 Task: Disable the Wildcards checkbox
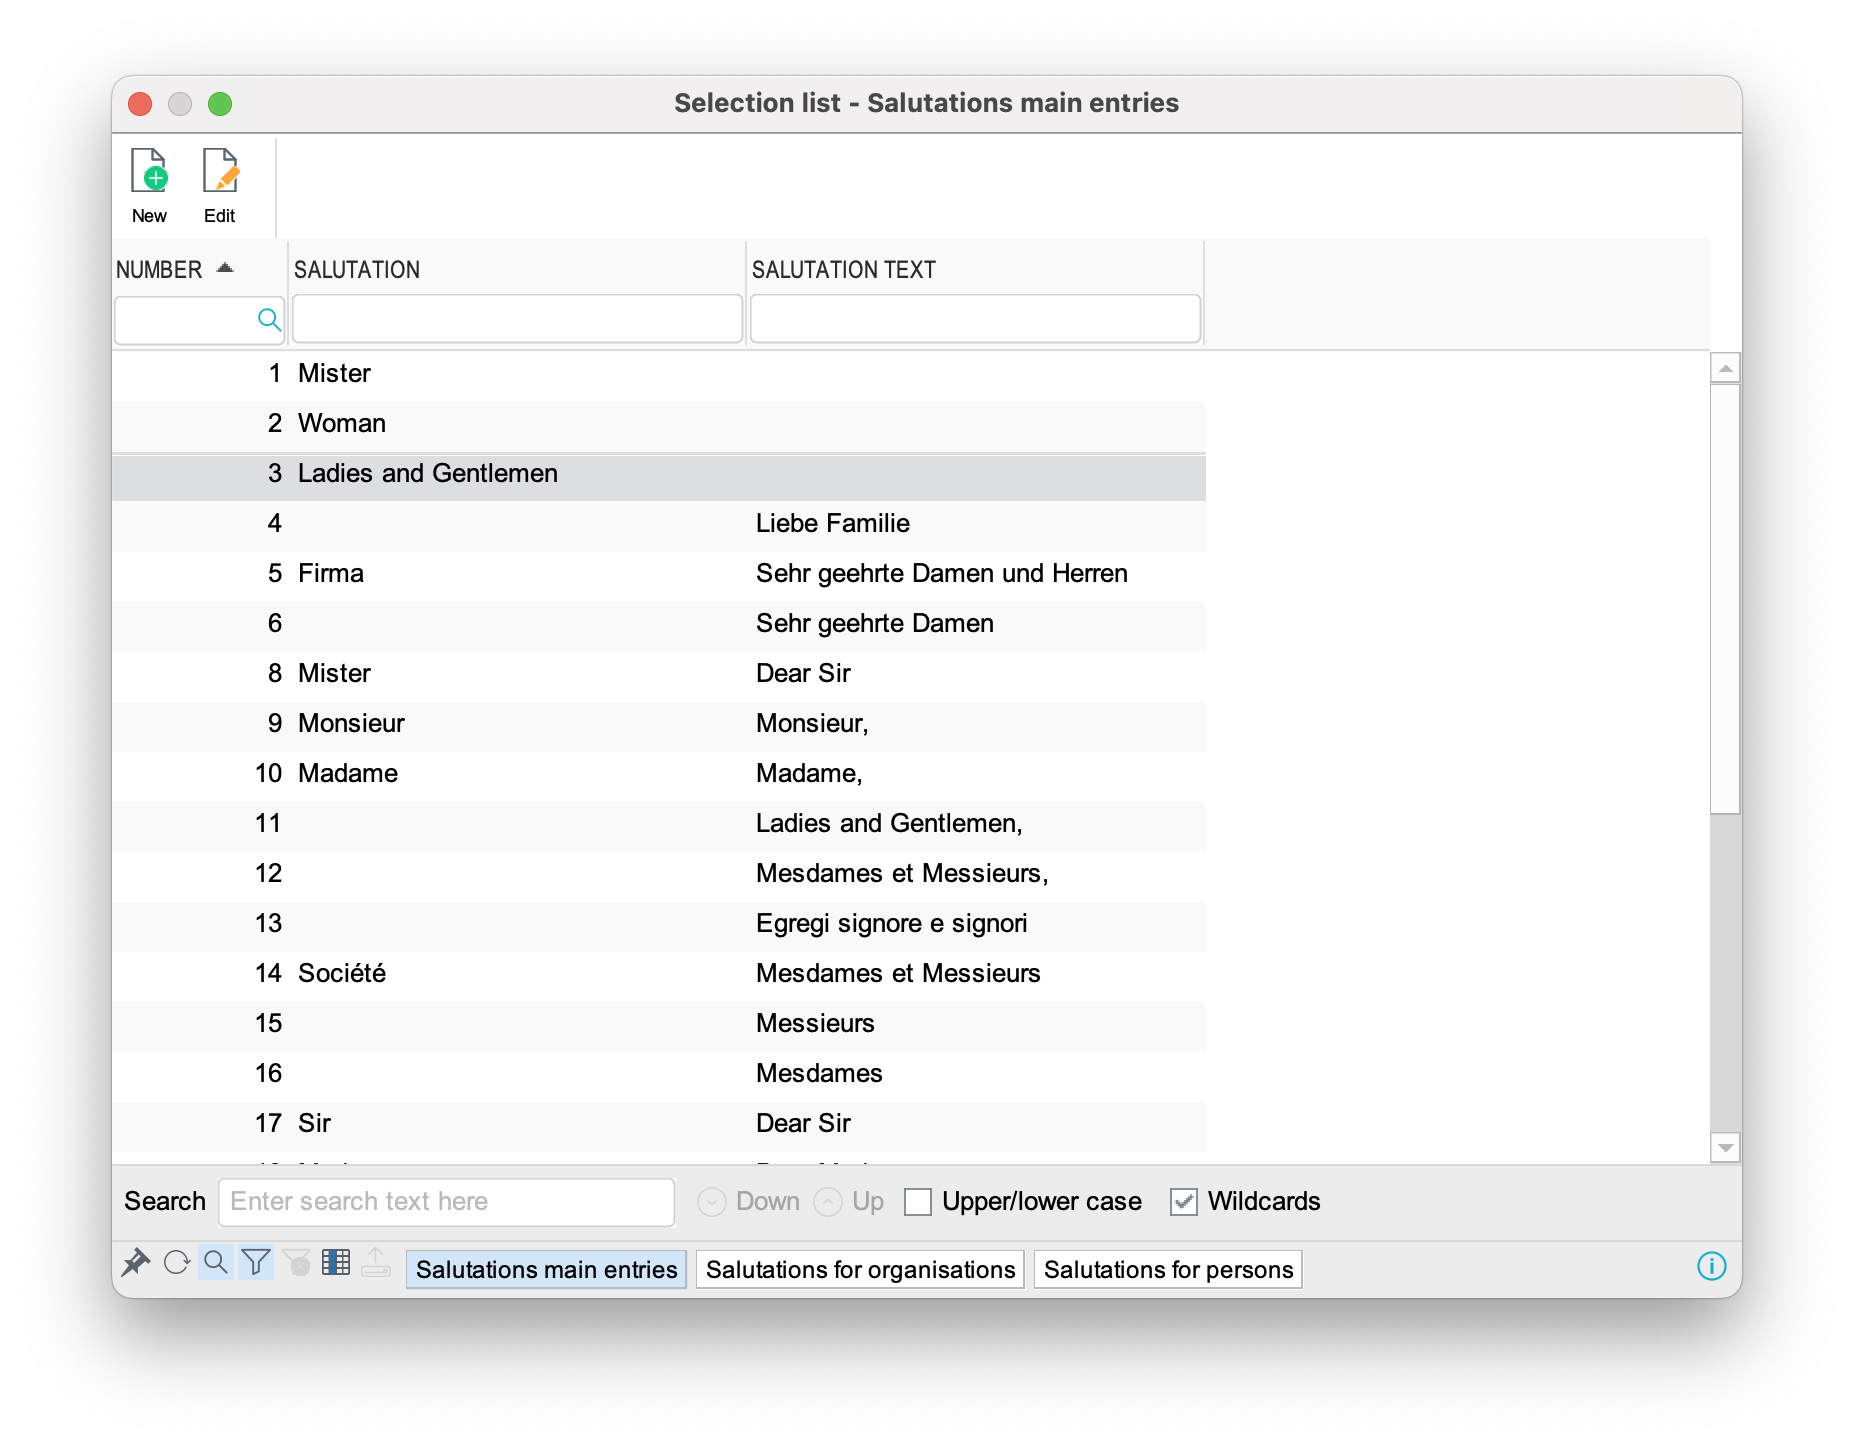pyautogui.click(x=1184, y=1202)
